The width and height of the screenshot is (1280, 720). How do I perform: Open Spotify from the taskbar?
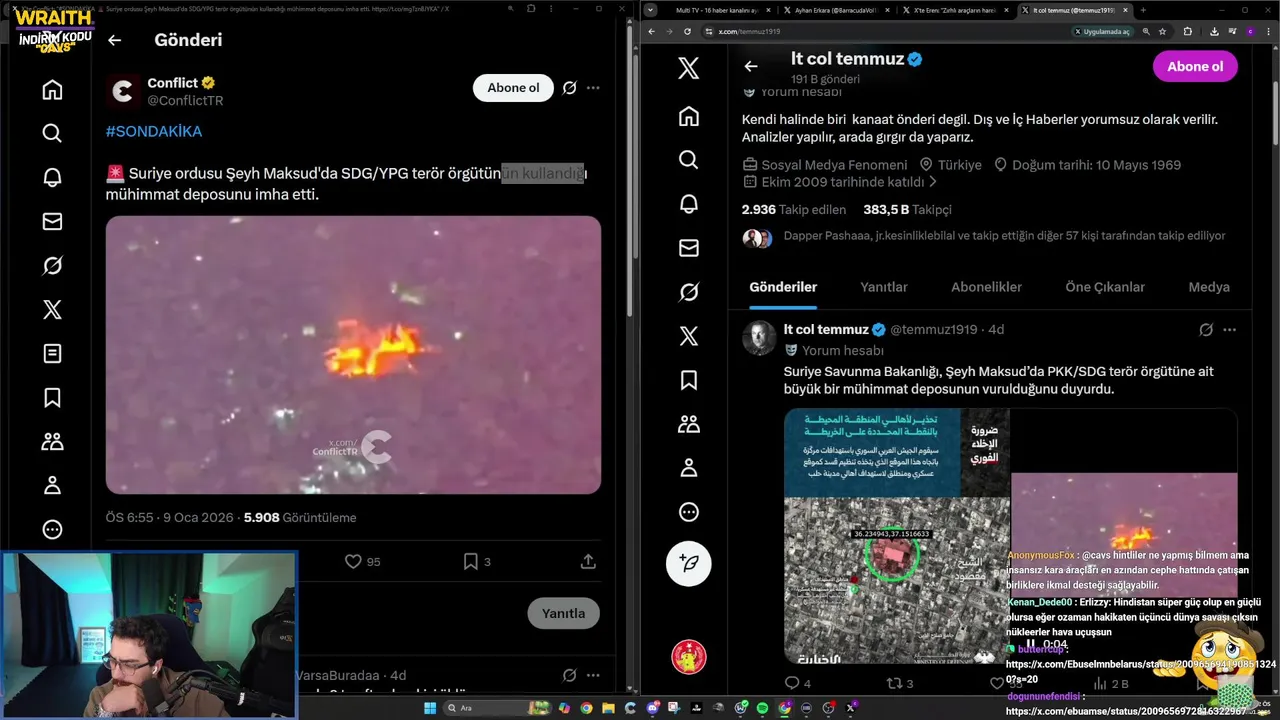(x=762, y=708)
